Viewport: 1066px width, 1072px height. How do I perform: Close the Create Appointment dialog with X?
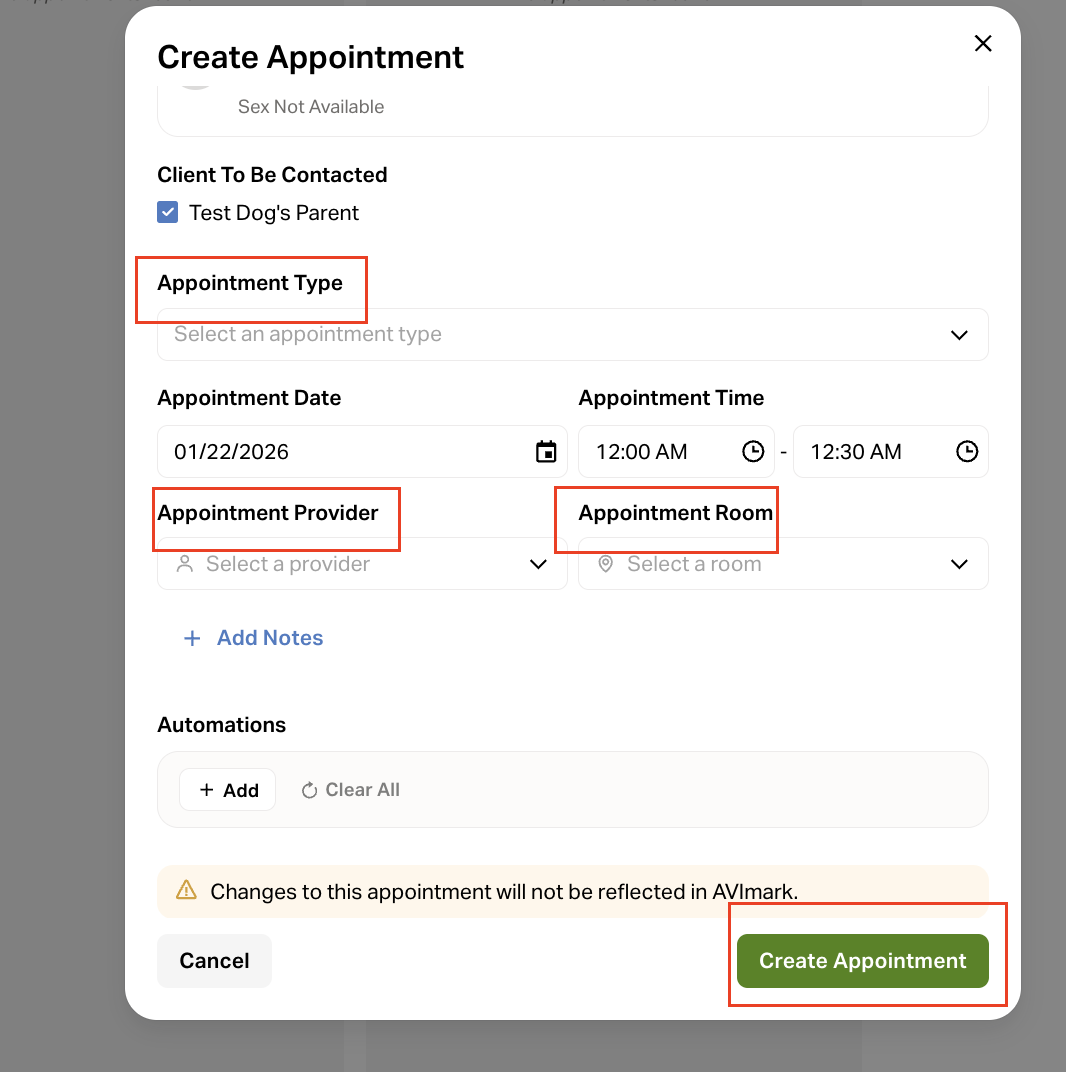coord(983,43)
